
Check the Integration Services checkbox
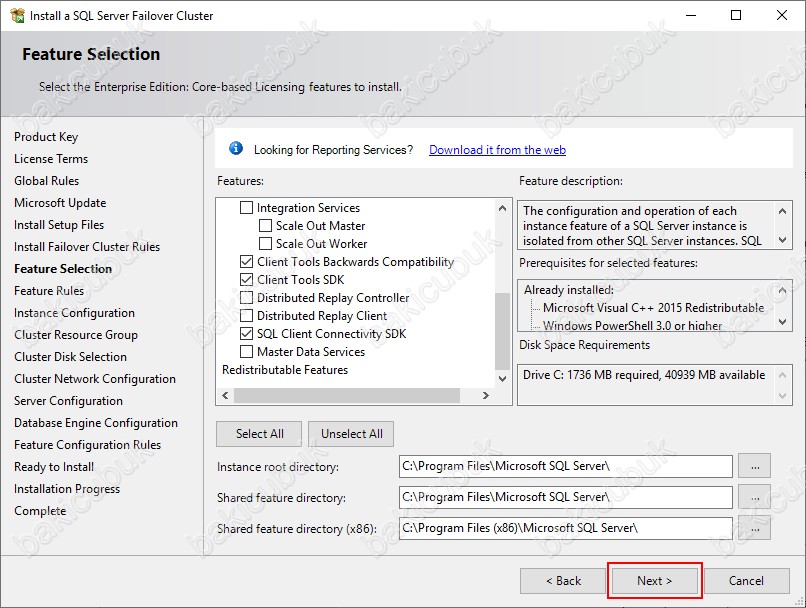tap(247, 208)
